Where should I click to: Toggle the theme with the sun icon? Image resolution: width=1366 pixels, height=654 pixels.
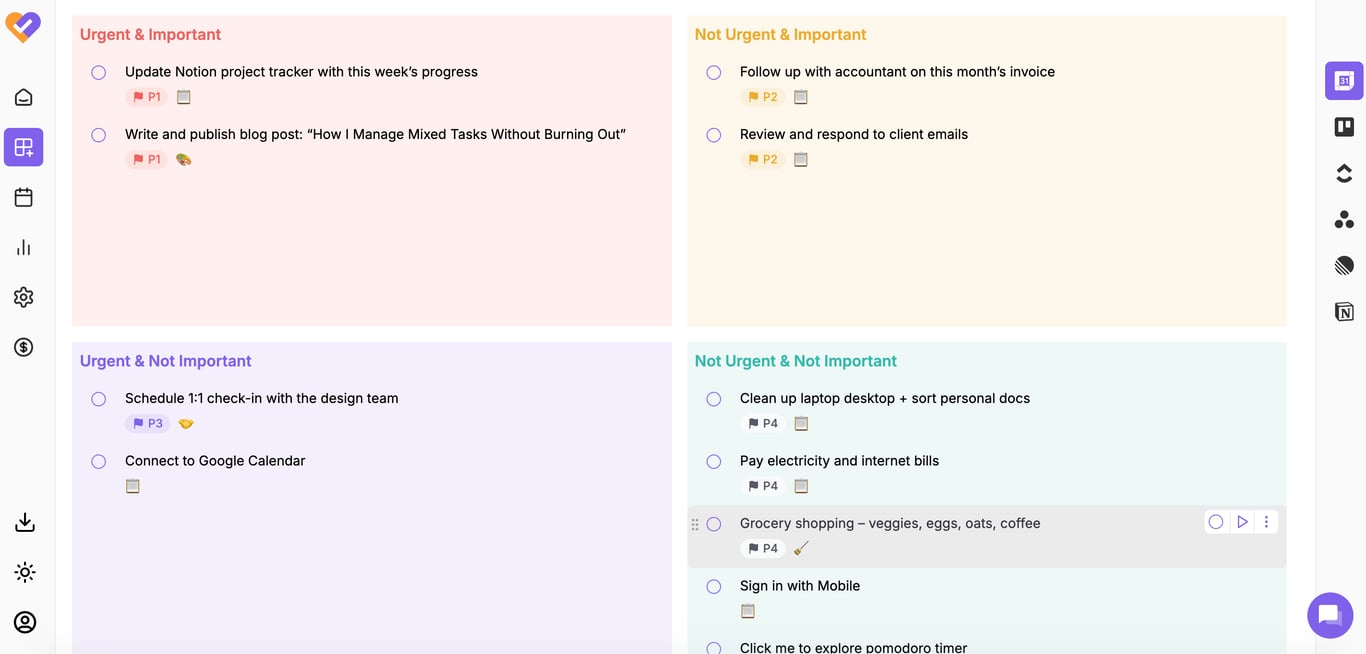[x=23, y=571]
